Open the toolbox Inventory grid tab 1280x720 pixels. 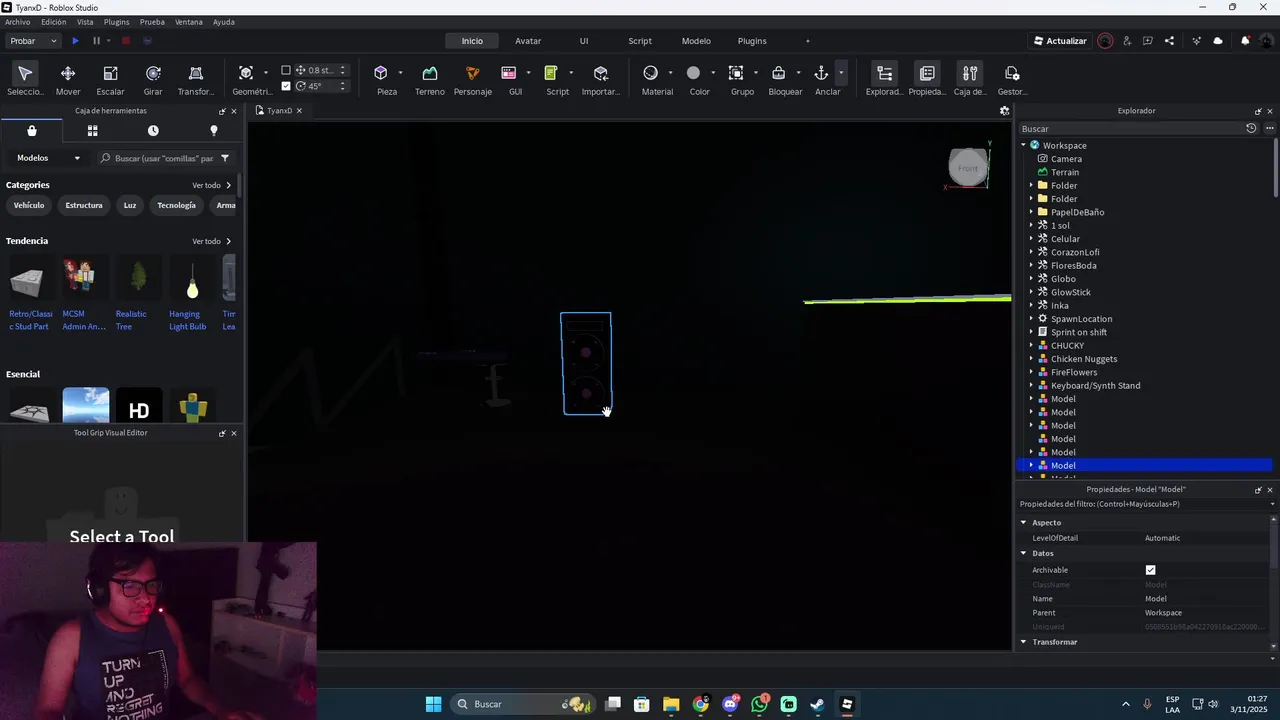point(92,131)
